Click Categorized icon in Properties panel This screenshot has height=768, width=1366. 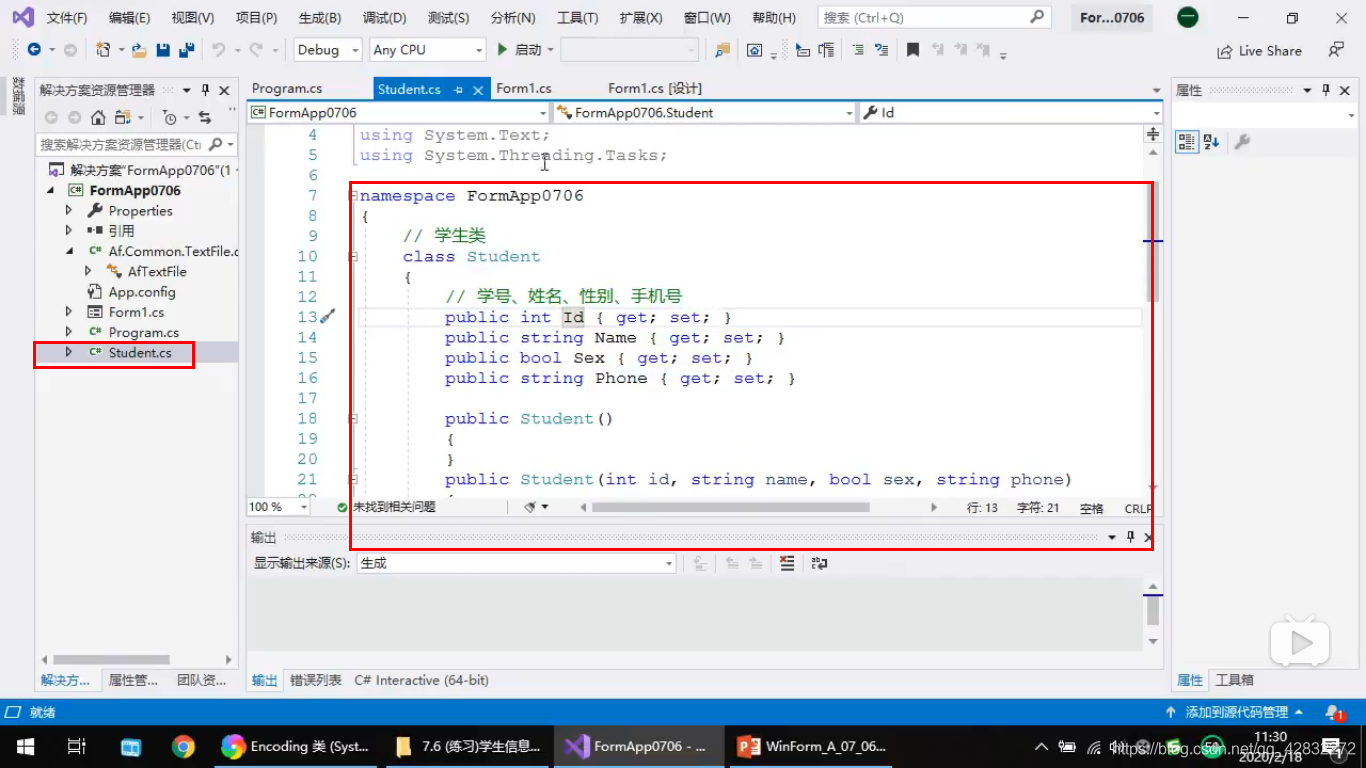pyautogui.click(x=1186, y=142)
